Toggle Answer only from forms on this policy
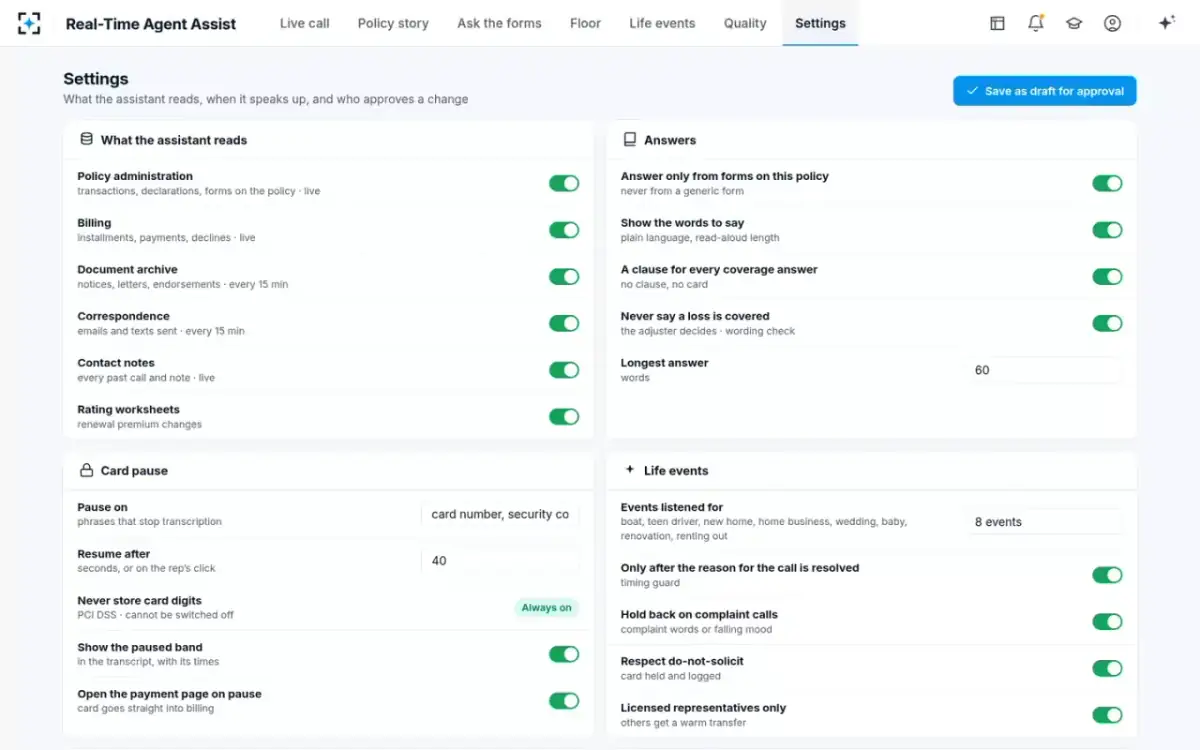Image resolution: width=1200 pixels, height=750 pixels. (1107, 183)
